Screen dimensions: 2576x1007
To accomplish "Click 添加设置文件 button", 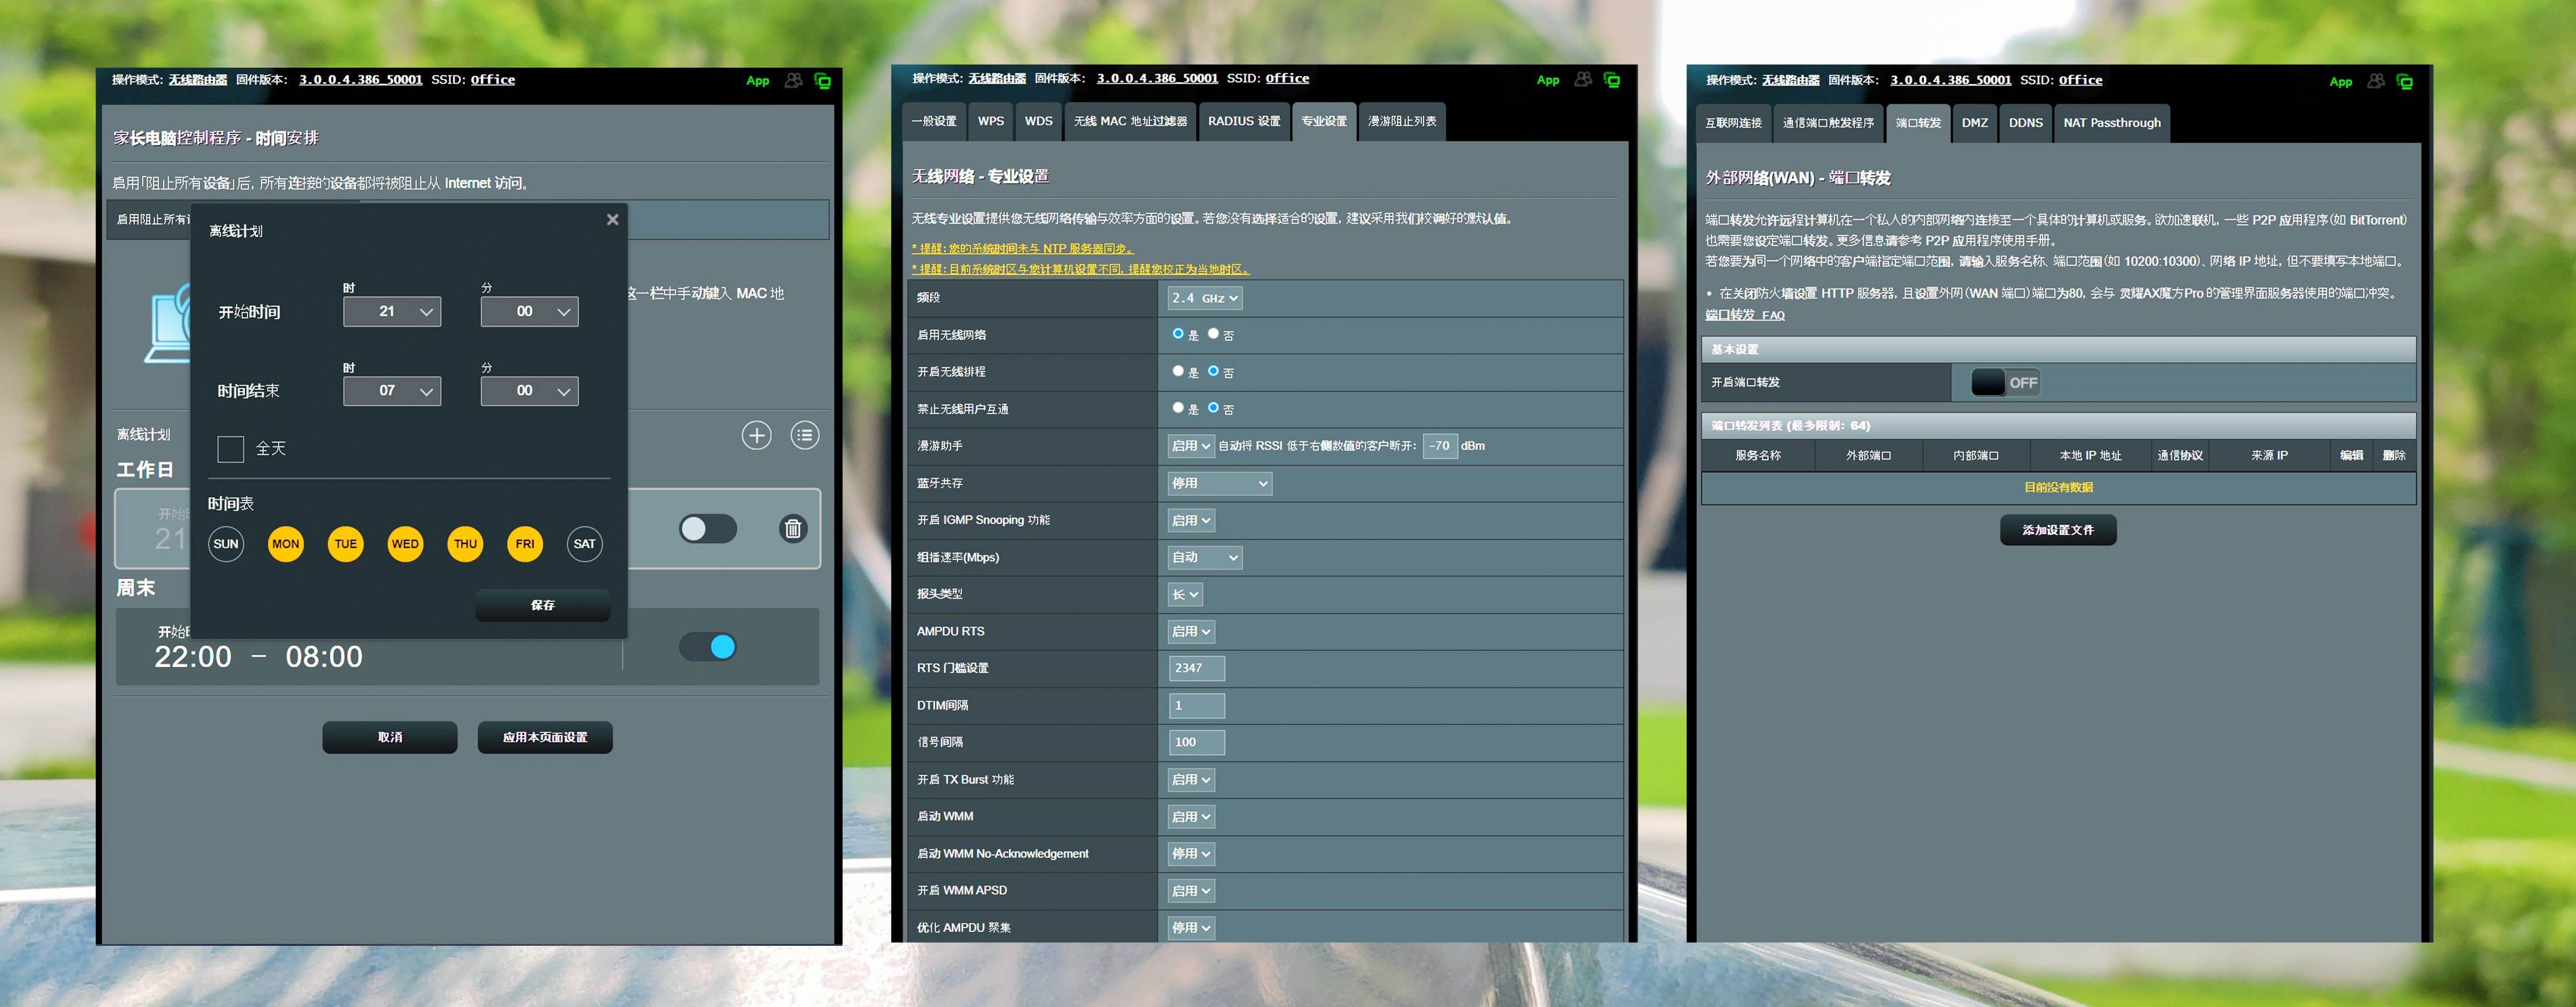I will (x=2058, y=530).
